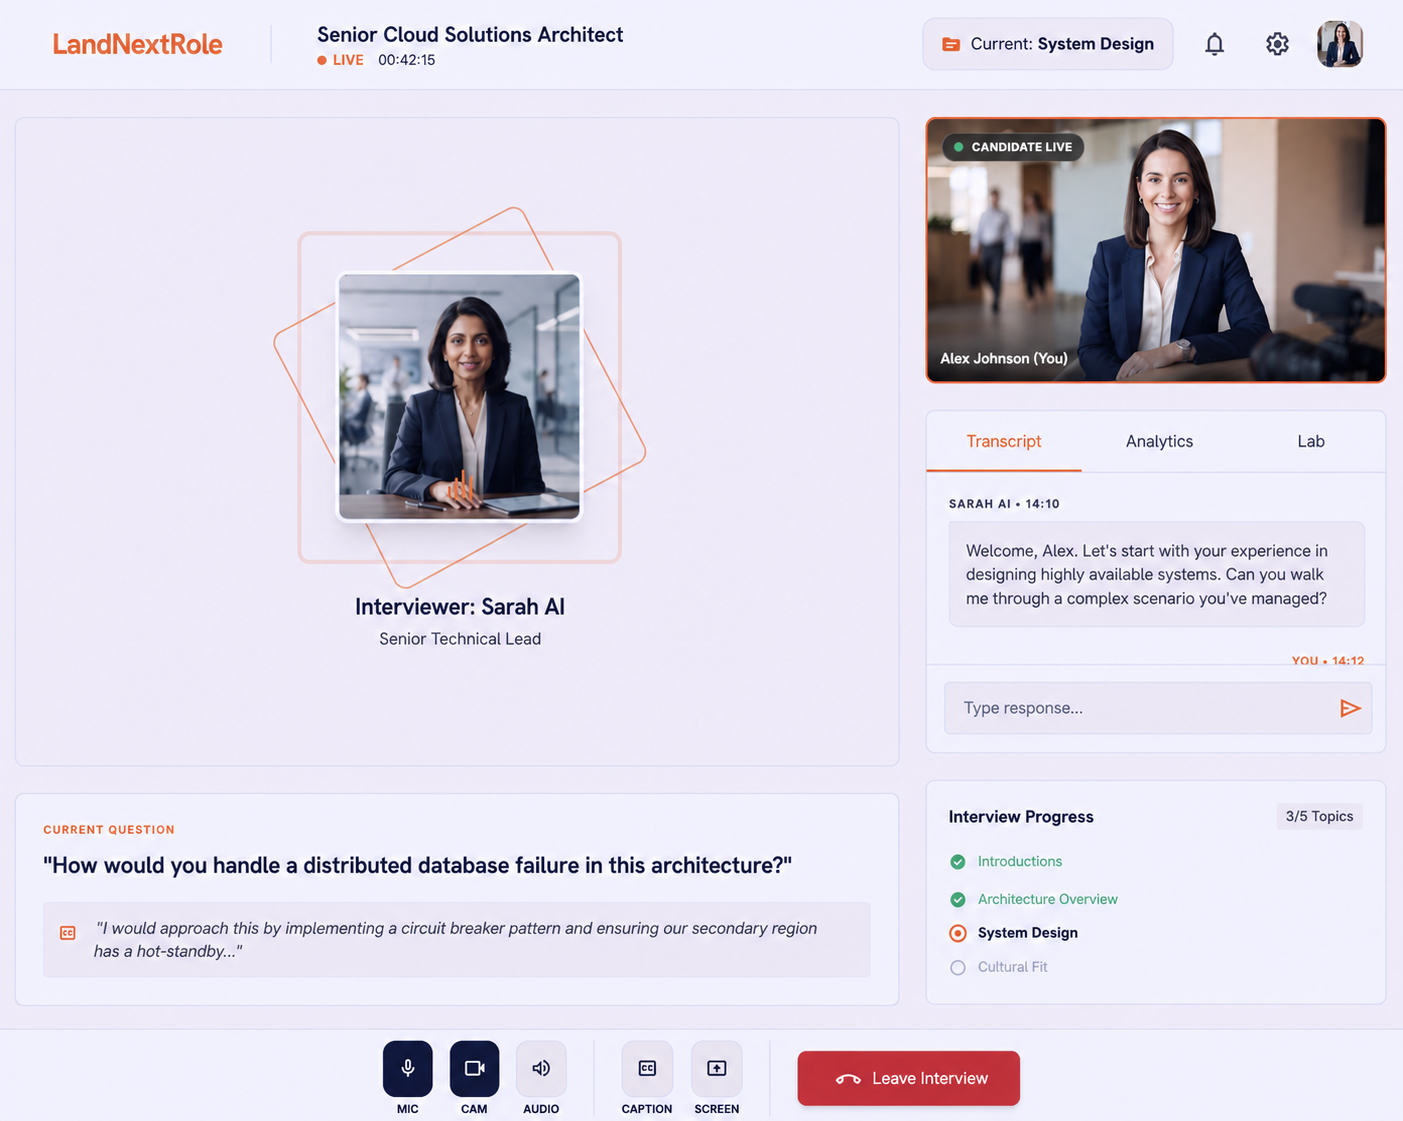This screenshot has width=1403, height=1121.
Task: Click the SARAH AI • 14:10 timestamp
Action: tap(1004, 504)
